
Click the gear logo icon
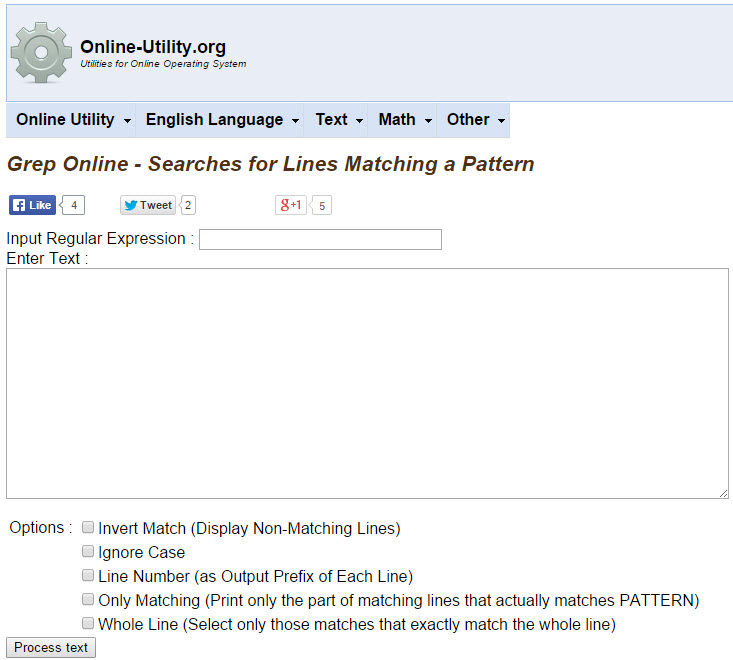click(41, 52)
